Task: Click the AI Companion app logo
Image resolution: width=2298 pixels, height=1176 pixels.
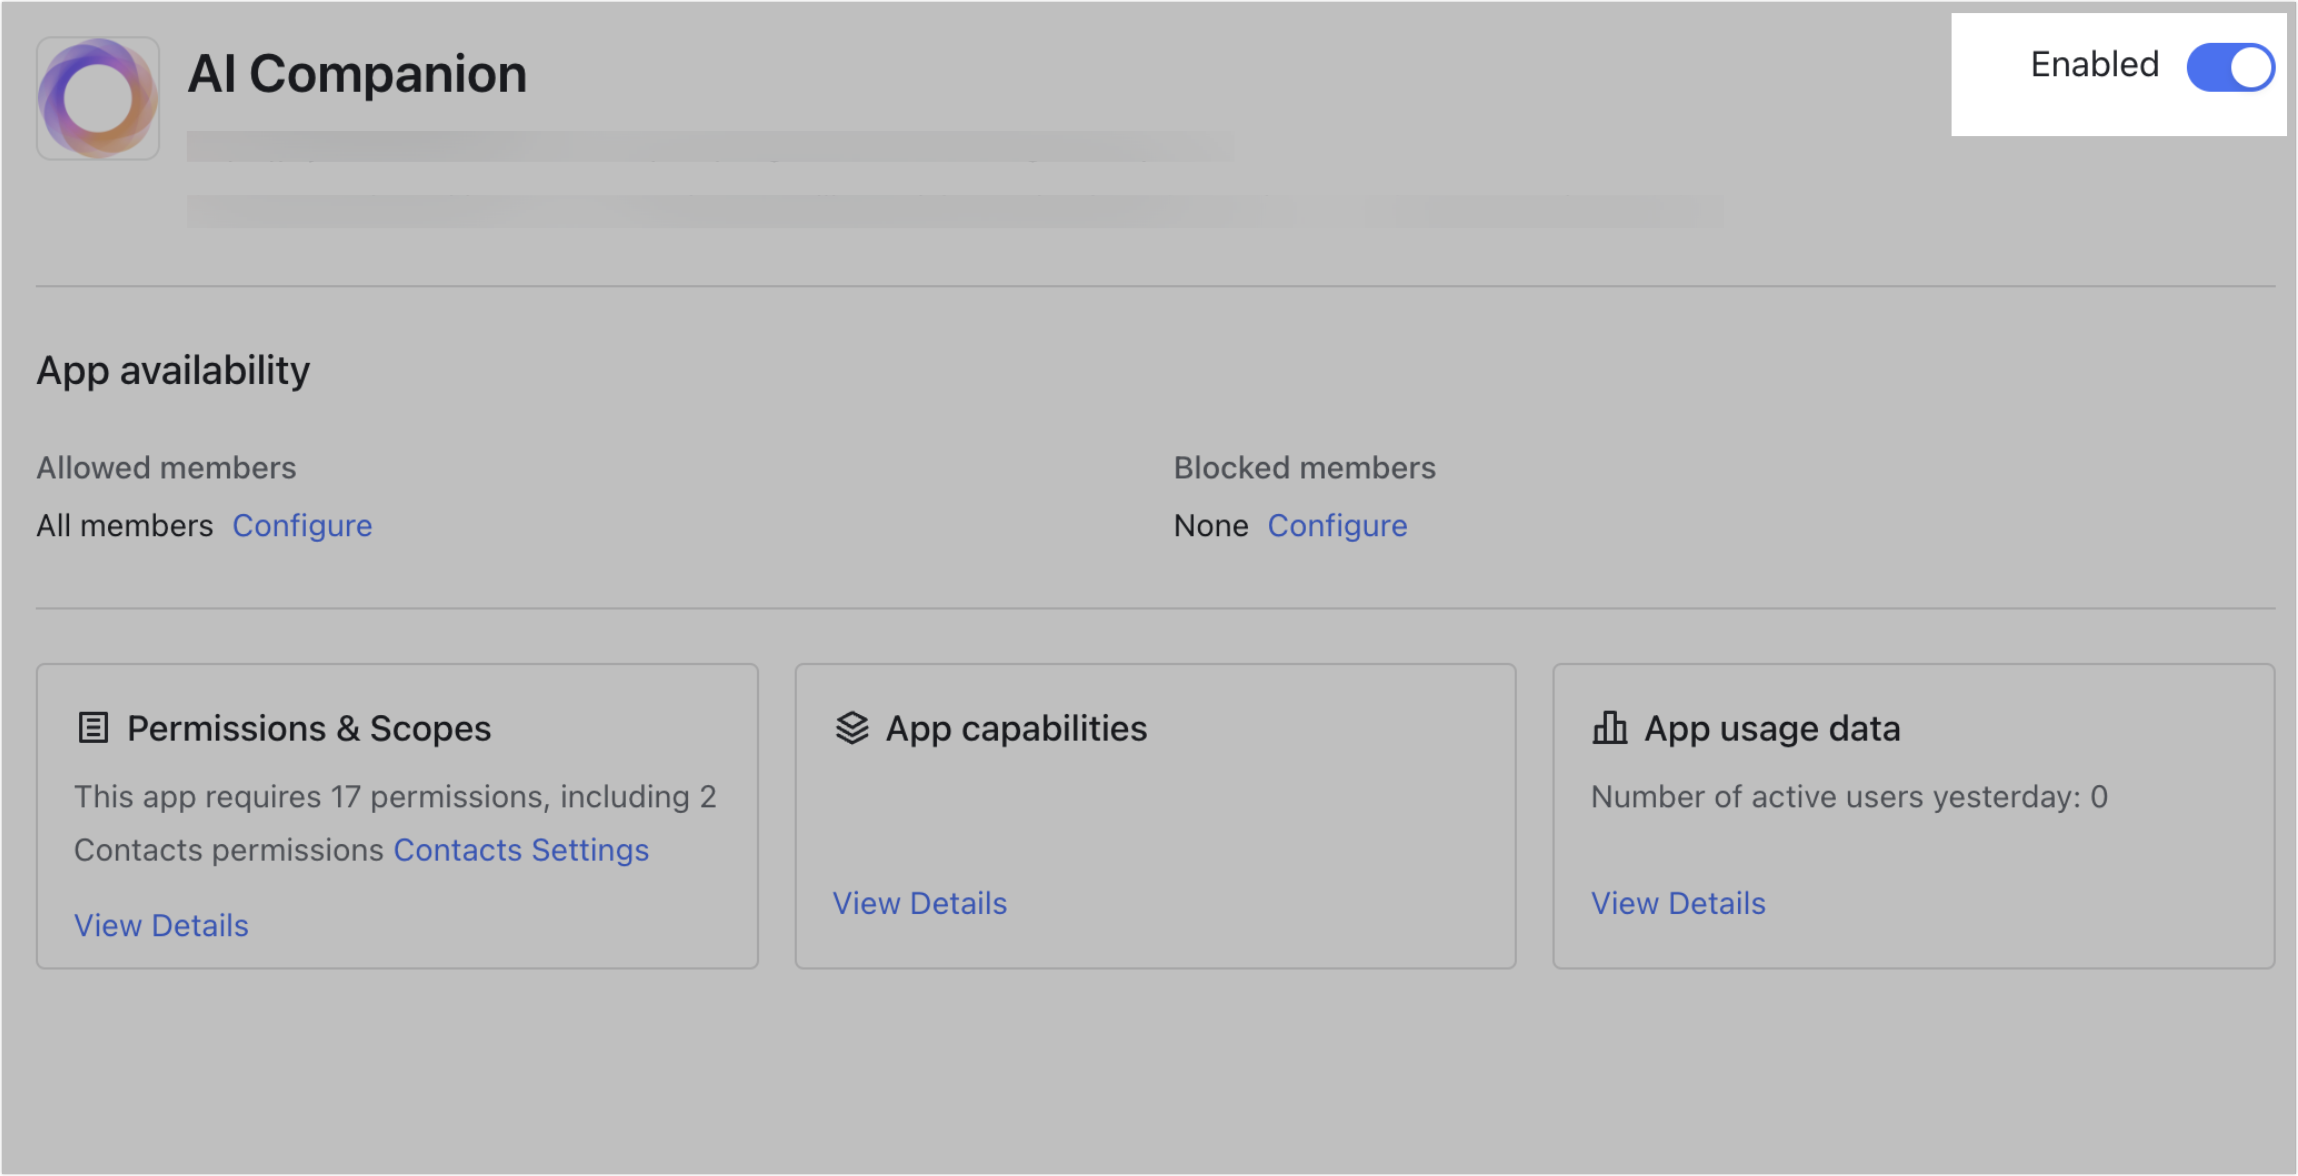Action: click(x=98, y=99)
